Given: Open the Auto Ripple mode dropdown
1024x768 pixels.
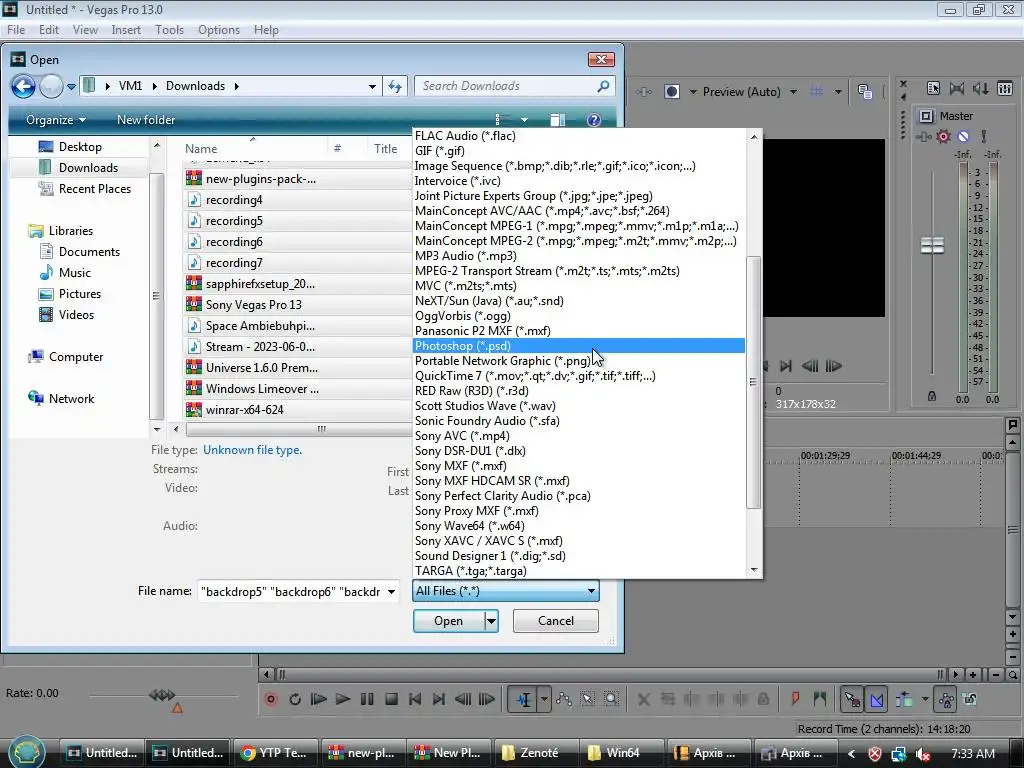Looking at the screenshot, I should (x=925, y=699).
